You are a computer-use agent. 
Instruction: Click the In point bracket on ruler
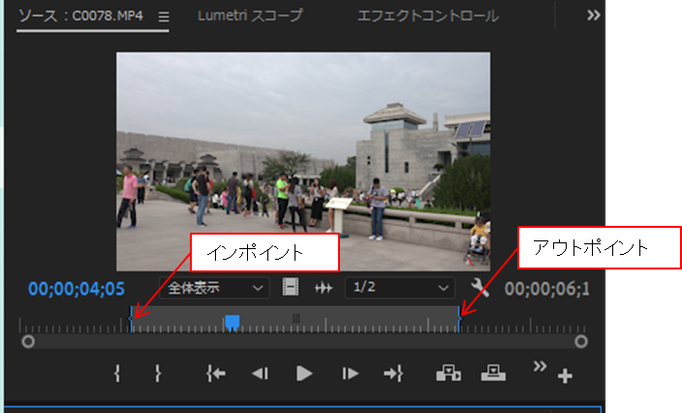131,319
